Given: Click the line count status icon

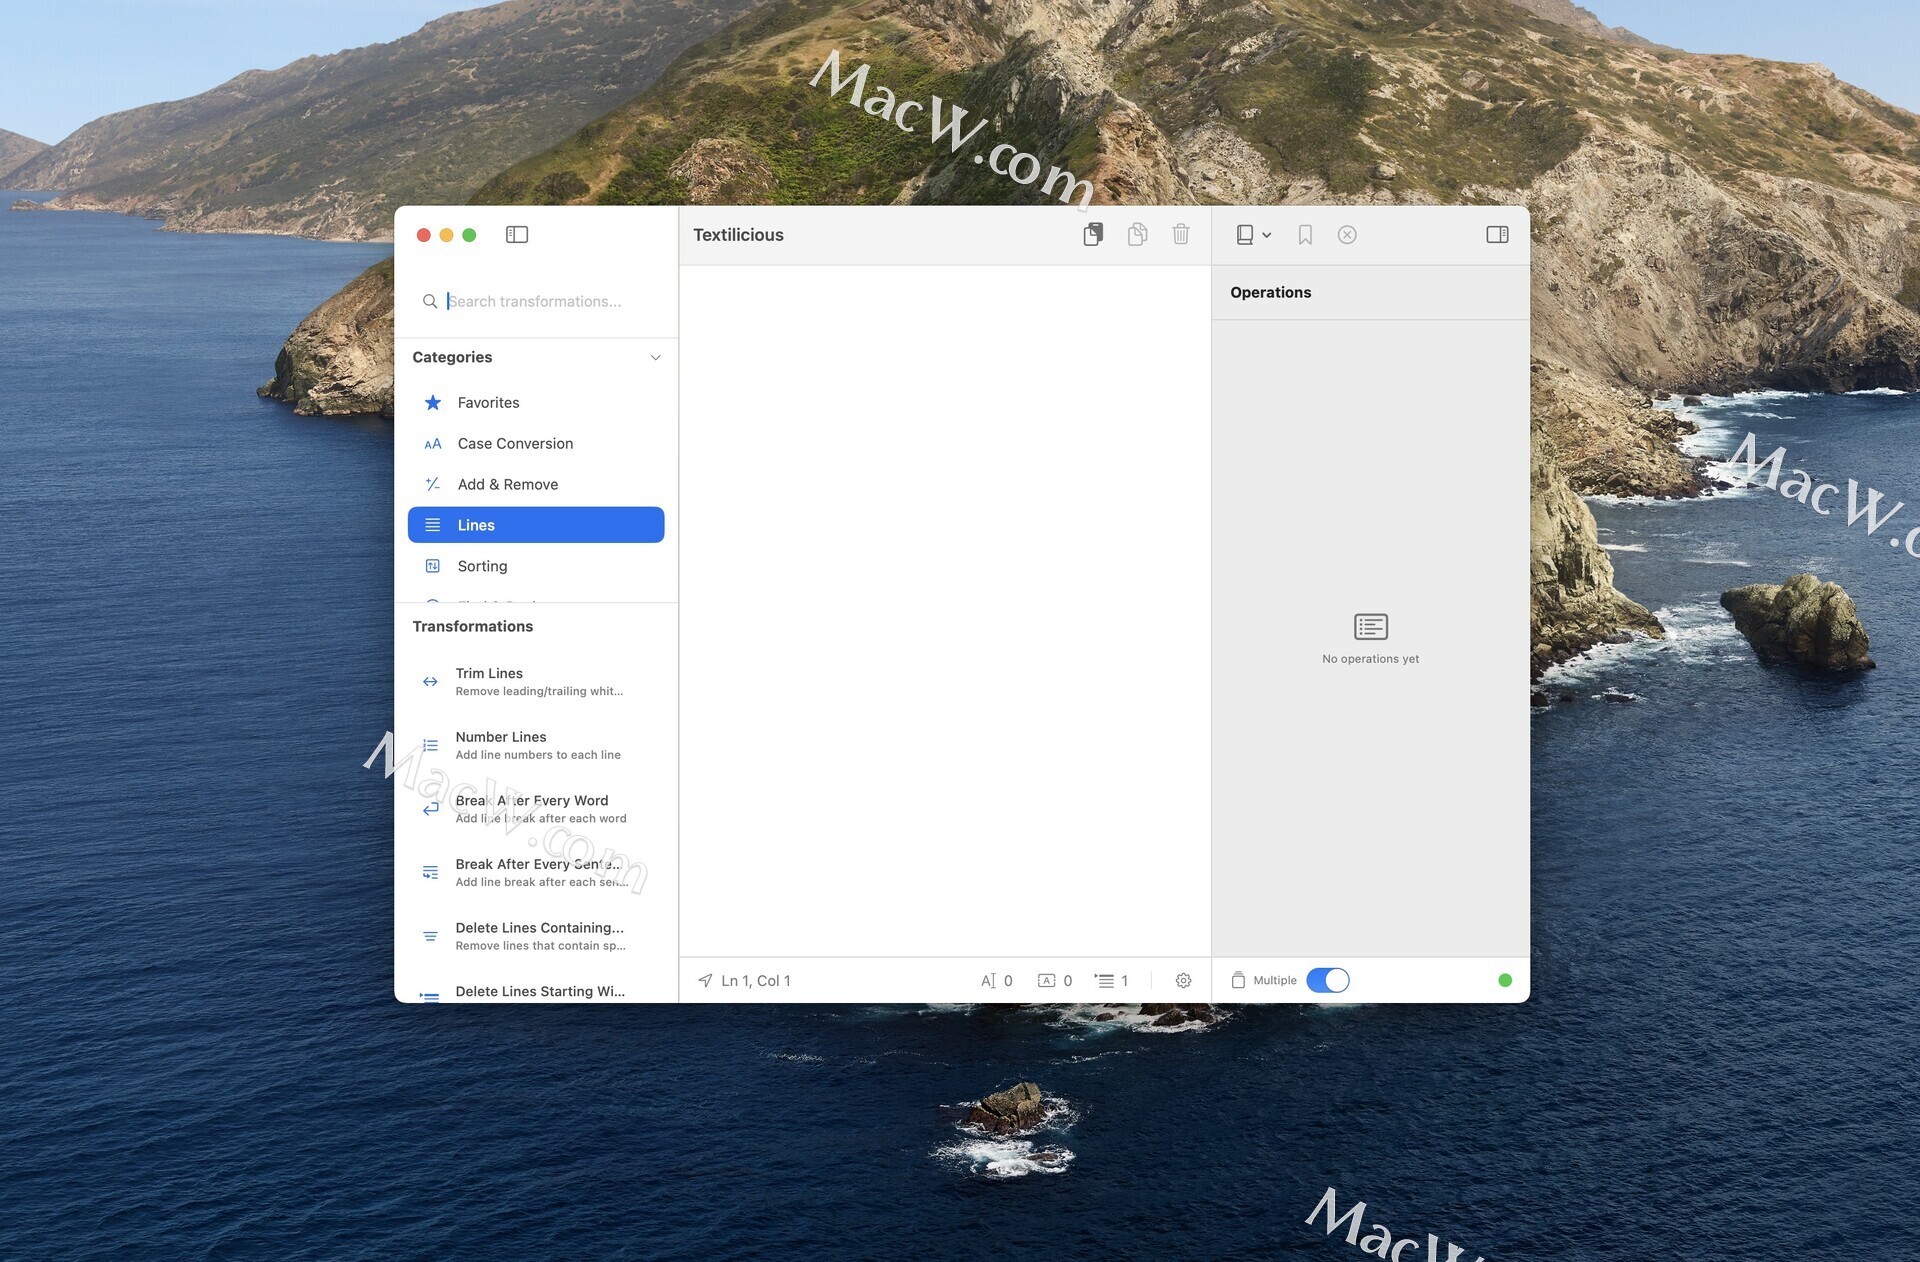Looking at the screenshot, I should tap(1104, 981).
